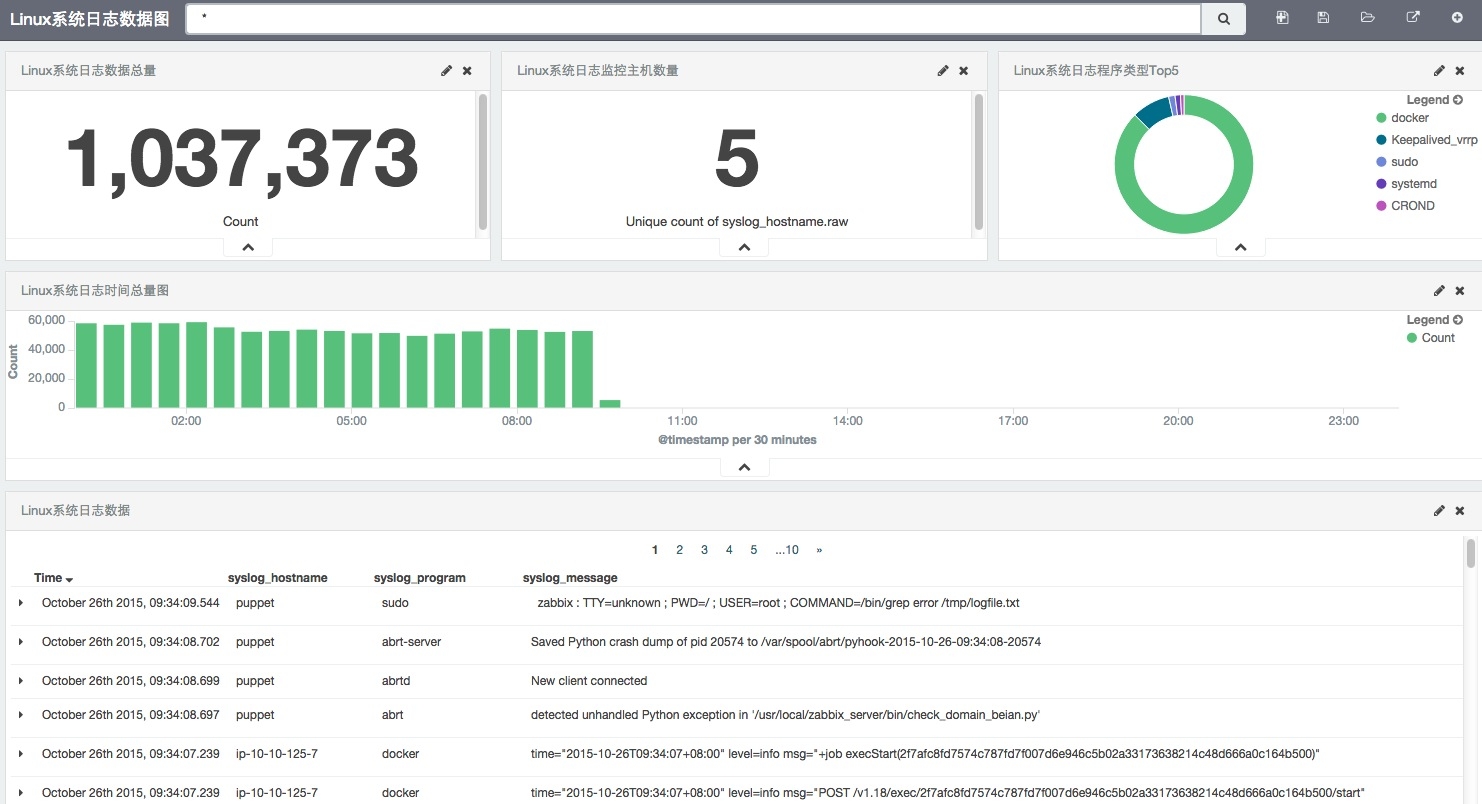
Task: Go to page 3 of the log table
Action: (705, 550)
